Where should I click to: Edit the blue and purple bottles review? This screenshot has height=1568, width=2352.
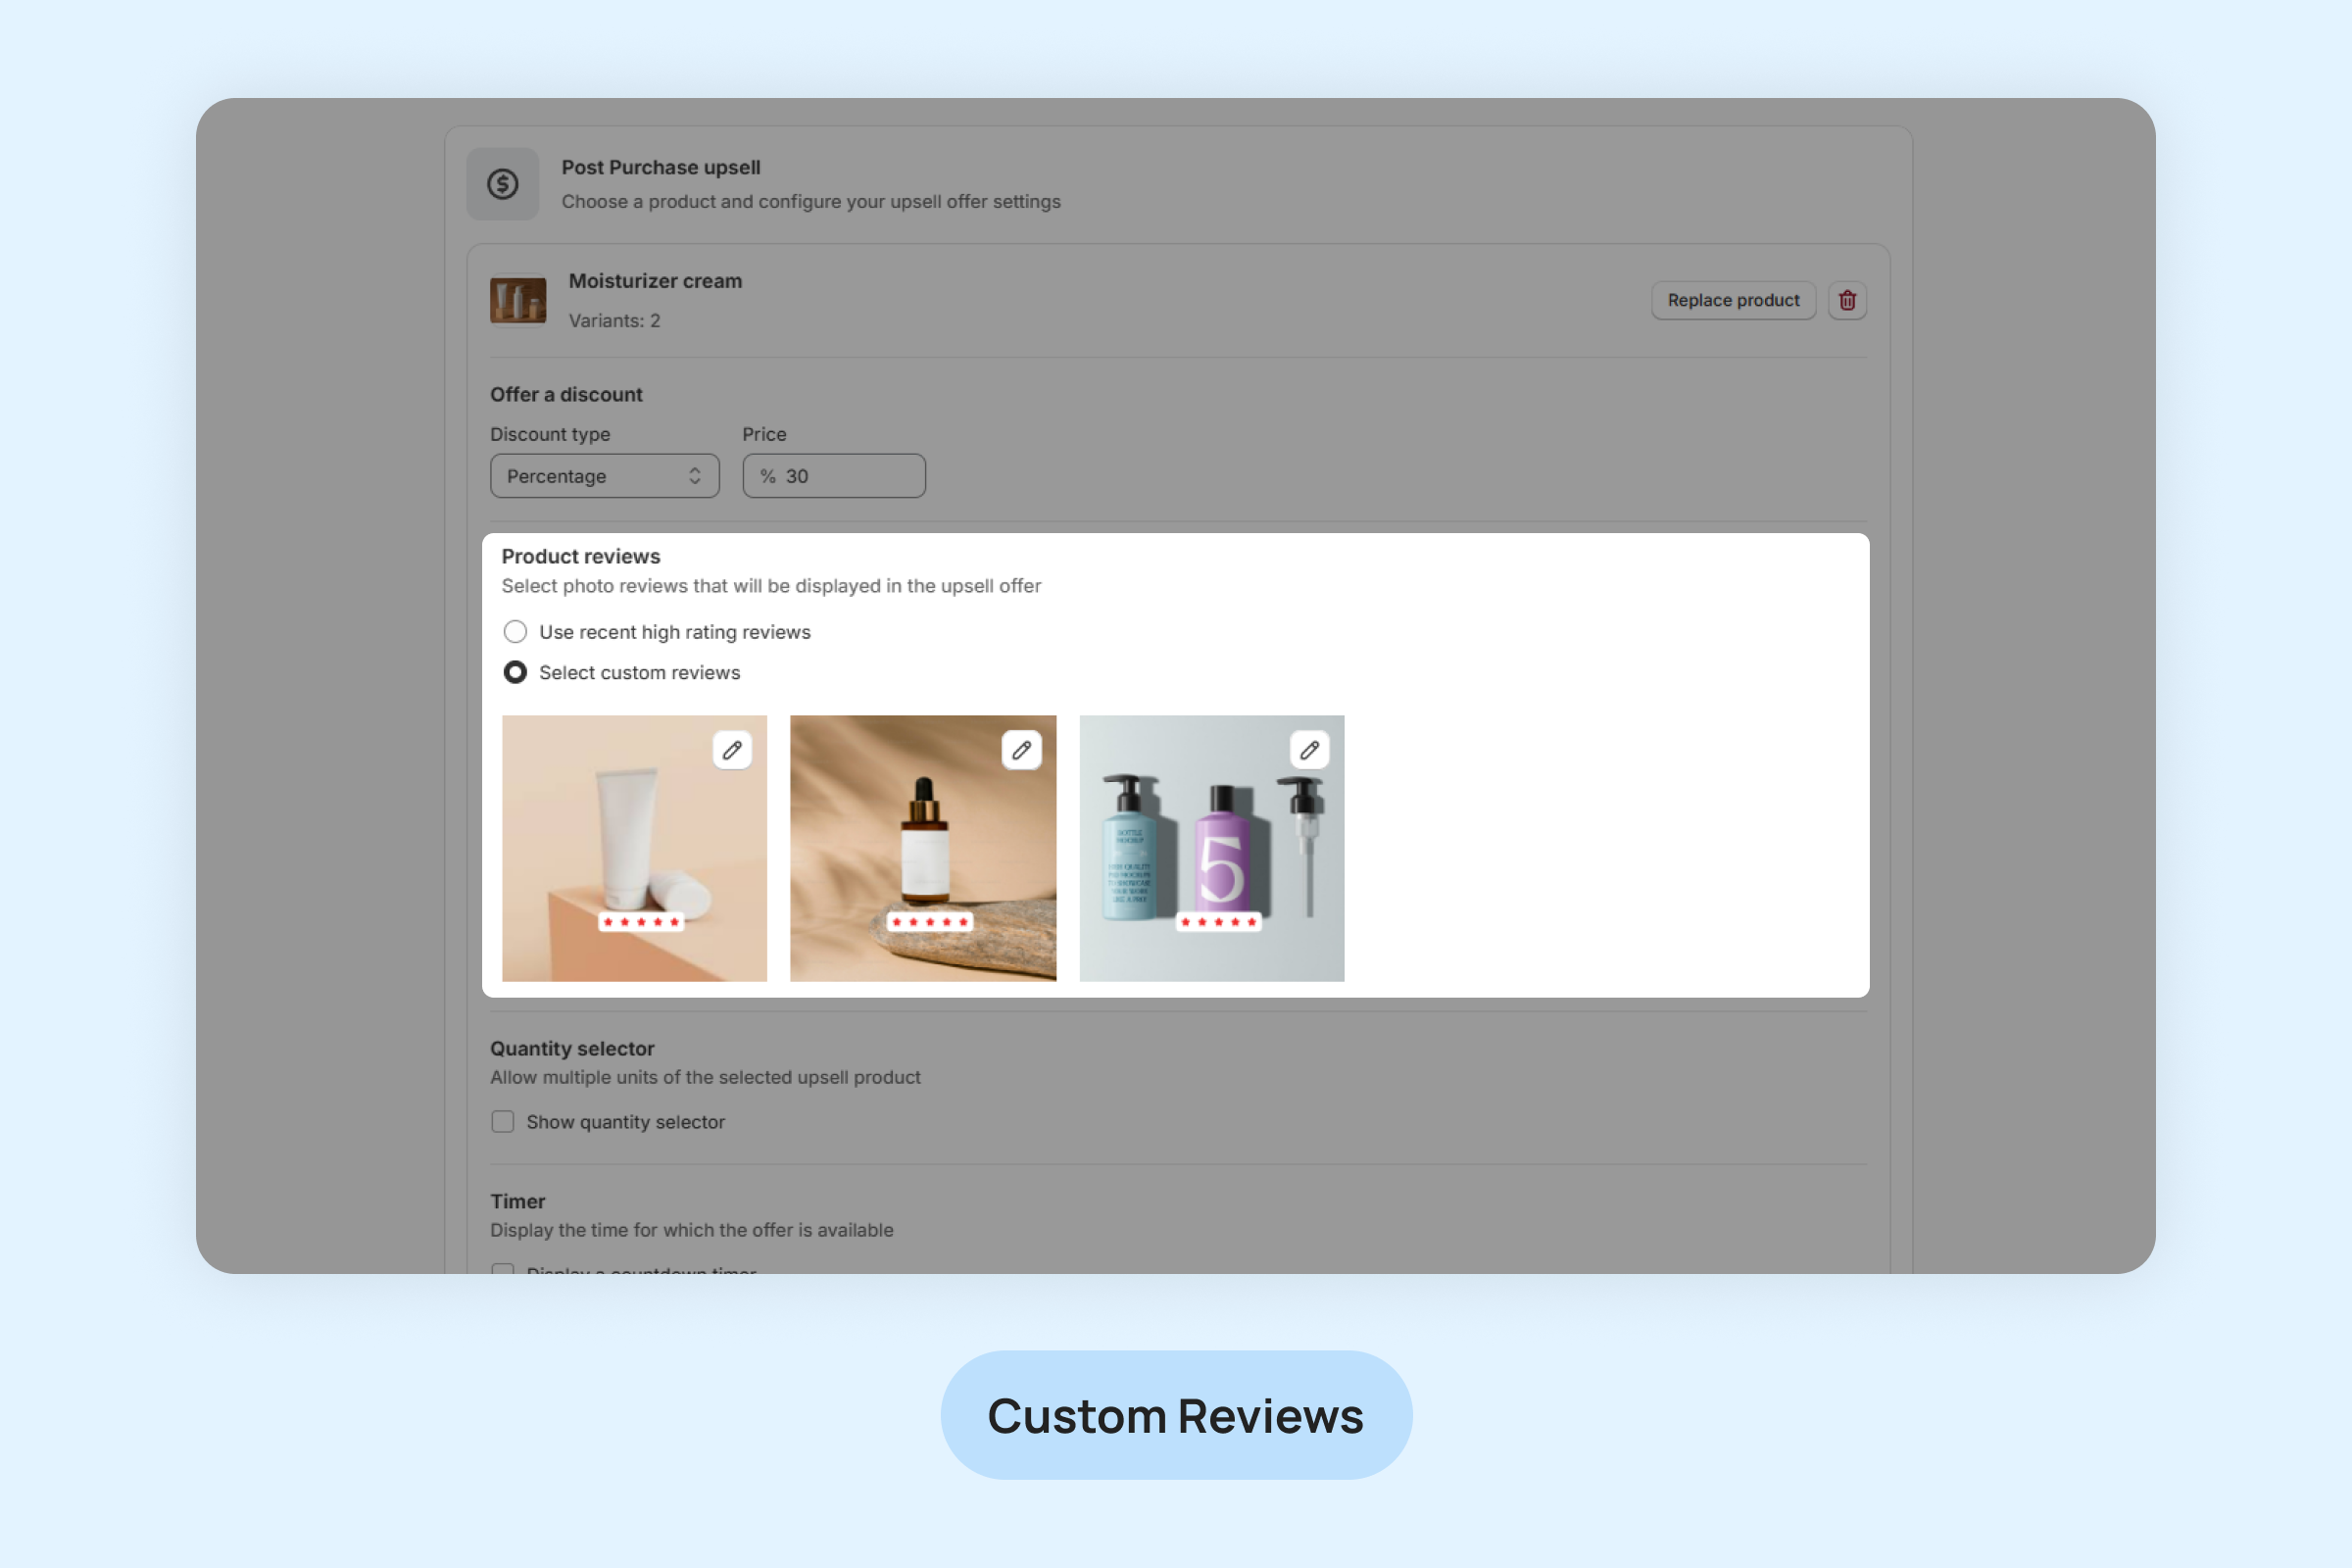[x=1309, y=750]
